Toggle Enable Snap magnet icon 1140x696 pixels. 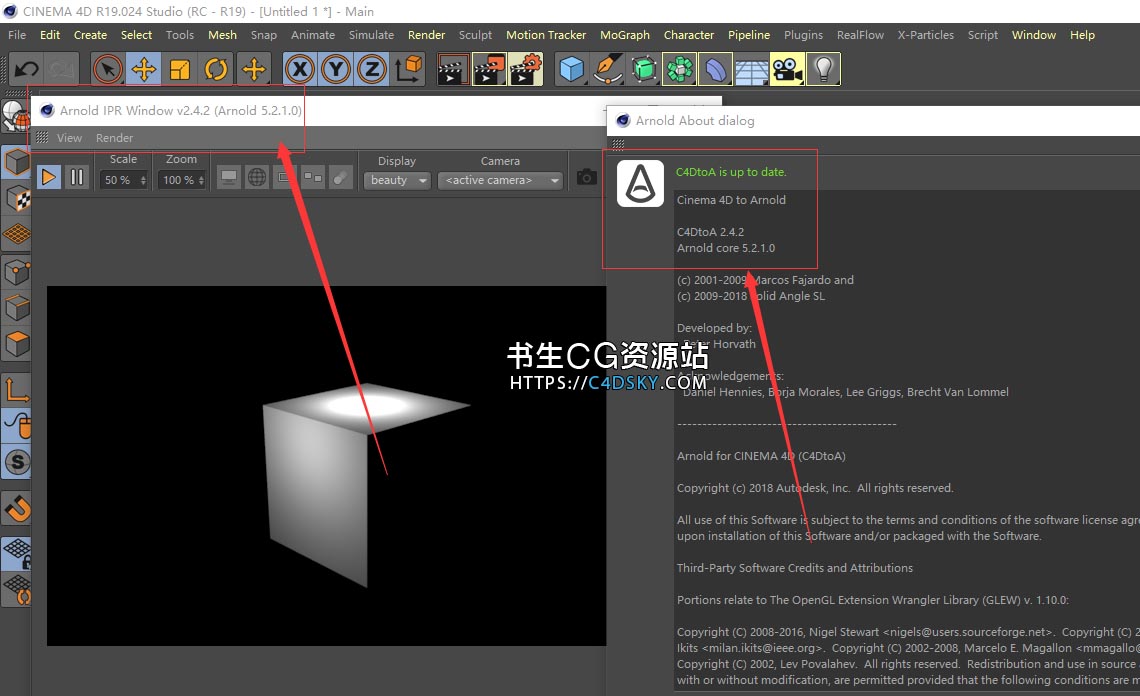(16, 508)
